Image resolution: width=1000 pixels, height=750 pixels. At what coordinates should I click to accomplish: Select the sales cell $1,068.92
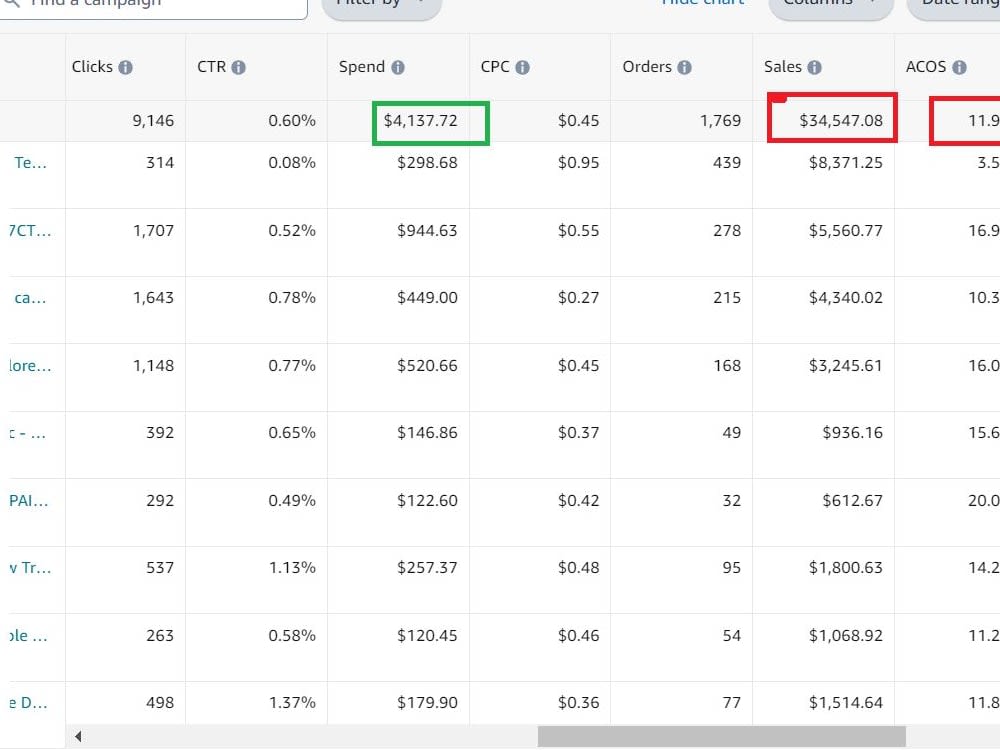846,636
